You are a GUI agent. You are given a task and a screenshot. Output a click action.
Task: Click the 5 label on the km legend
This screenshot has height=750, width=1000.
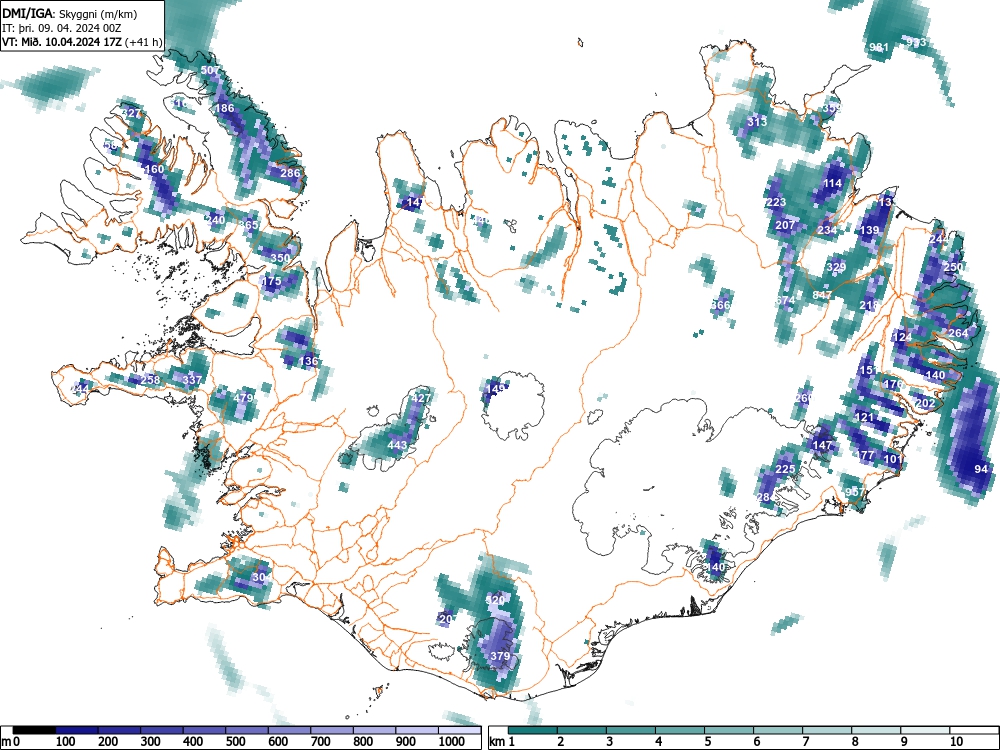point(707,742)
